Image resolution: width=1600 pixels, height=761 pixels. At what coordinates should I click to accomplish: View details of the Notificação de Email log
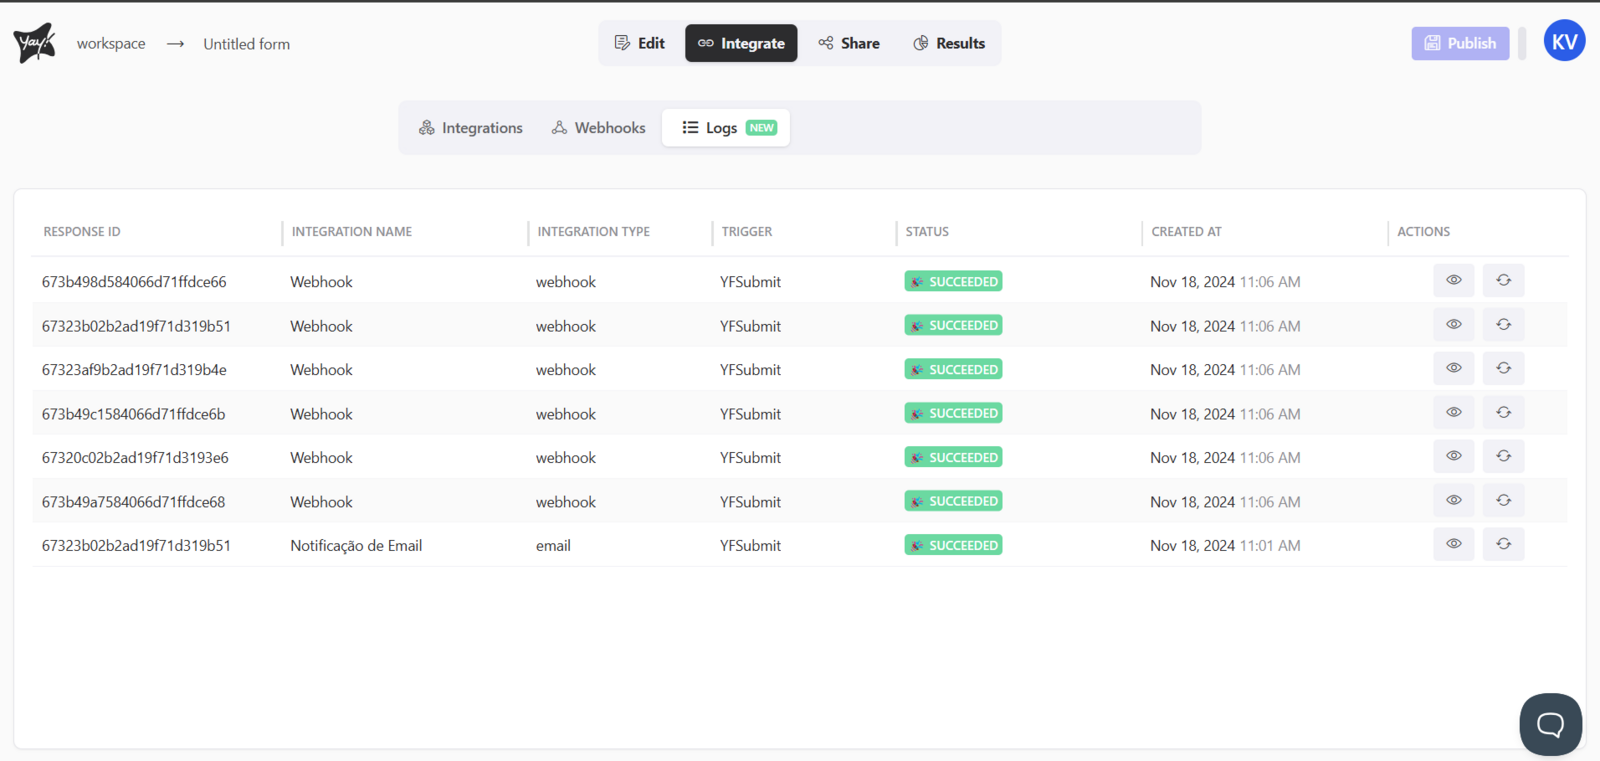pyautogui.click(x=1453, y=545)
